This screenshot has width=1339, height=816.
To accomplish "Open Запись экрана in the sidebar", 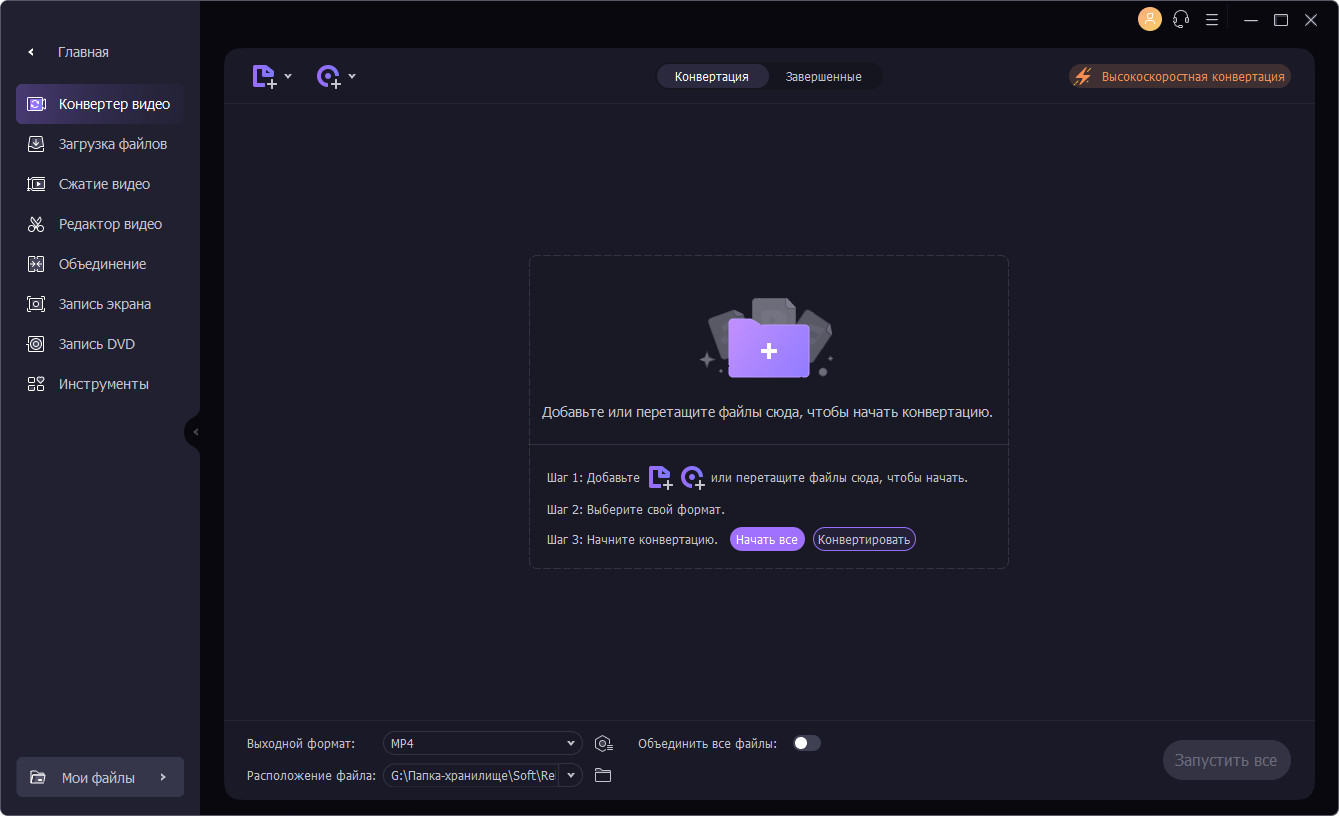I will (100, 304).
